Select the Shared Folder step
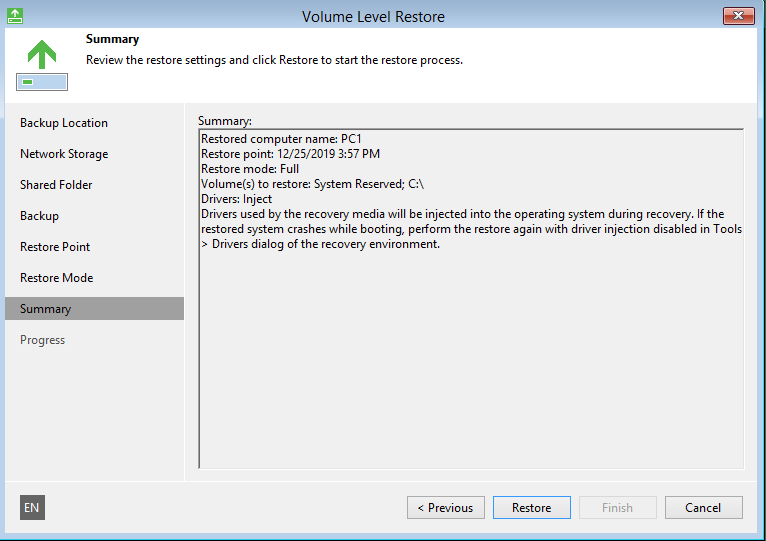This screenshot has width=766, height=541. tap(56, 185)
